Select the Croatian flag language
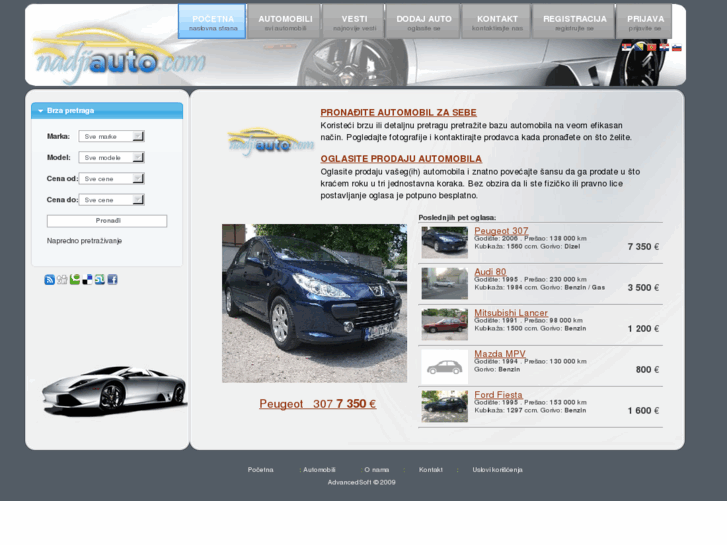The image size is (727, 545). [664, 47]
